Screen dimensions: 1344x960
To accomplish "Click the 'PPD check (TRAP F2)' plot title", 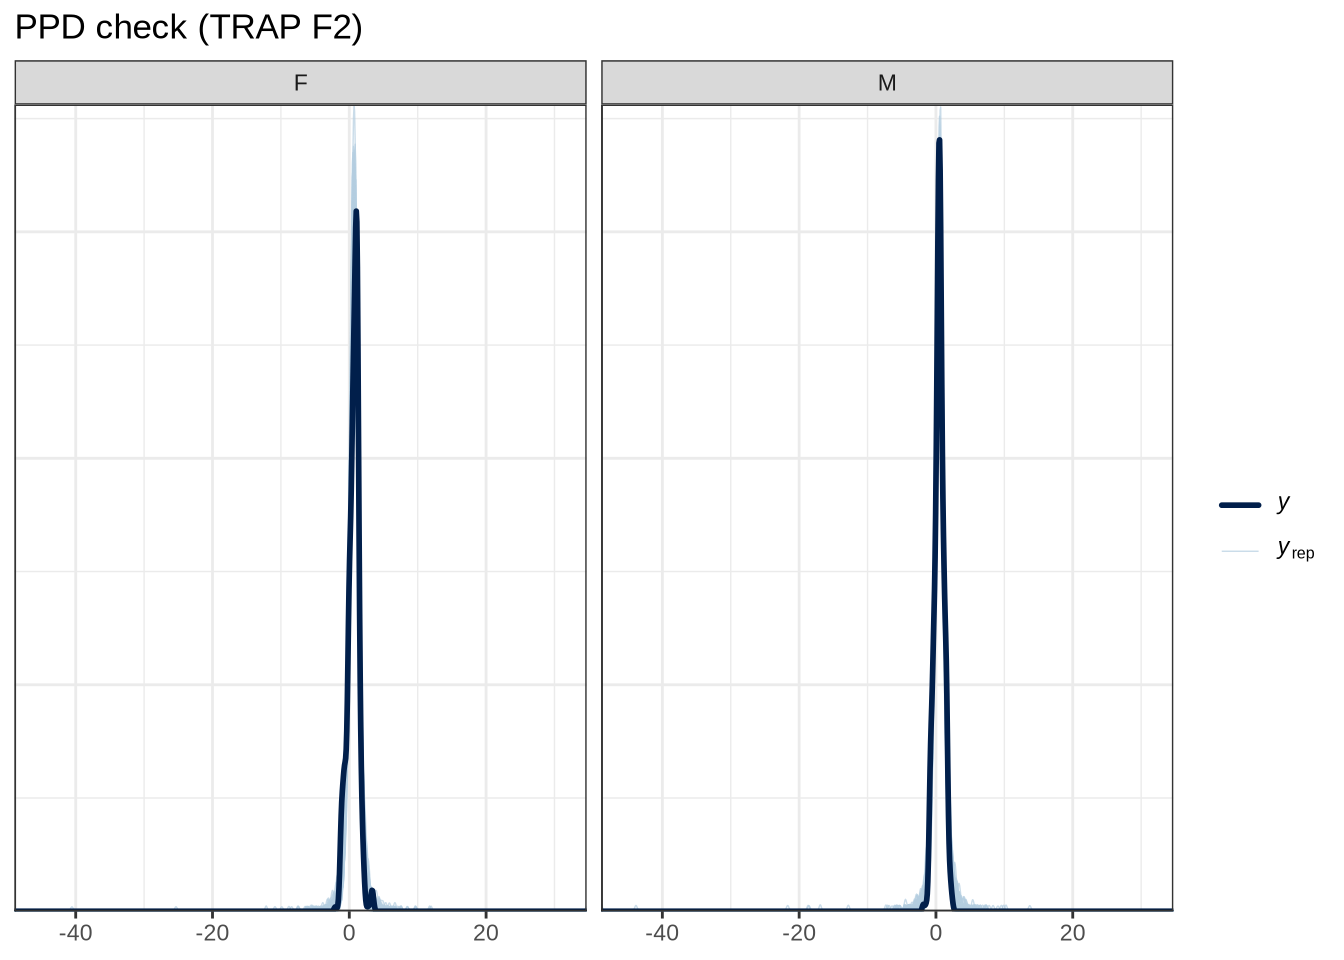I will 188,27.
